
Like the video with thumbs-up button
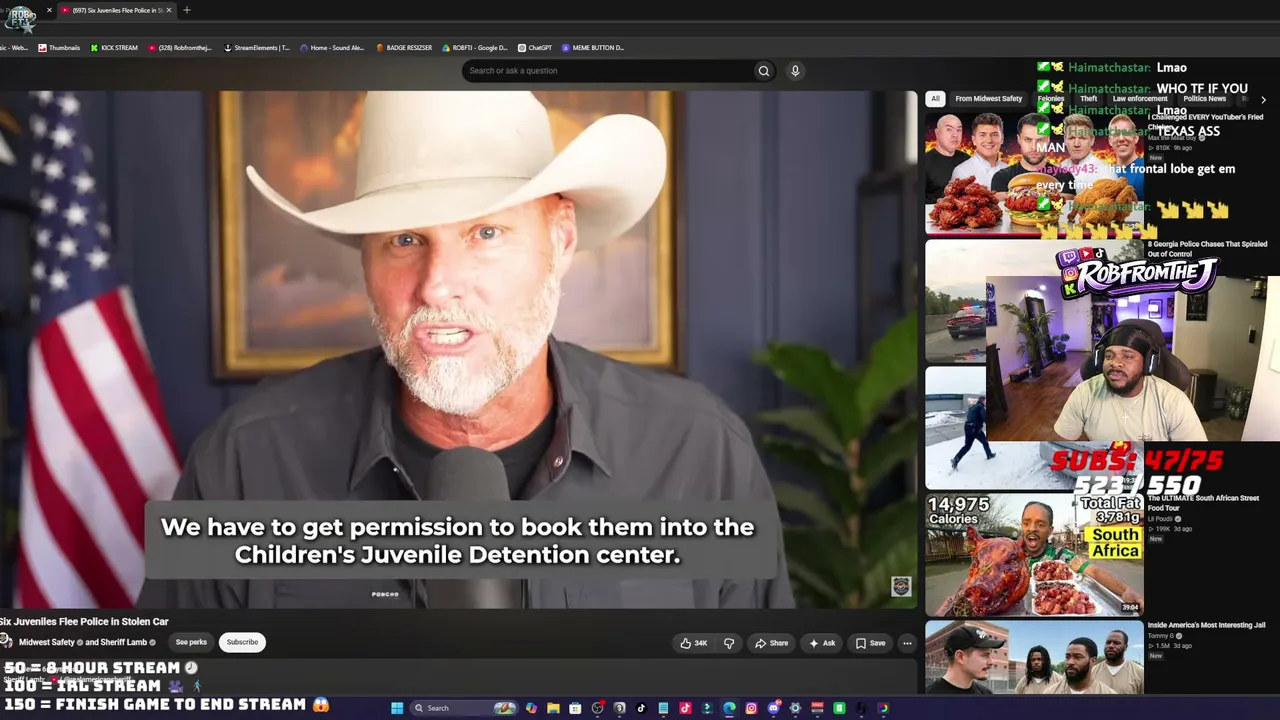[x=693, y=643]
